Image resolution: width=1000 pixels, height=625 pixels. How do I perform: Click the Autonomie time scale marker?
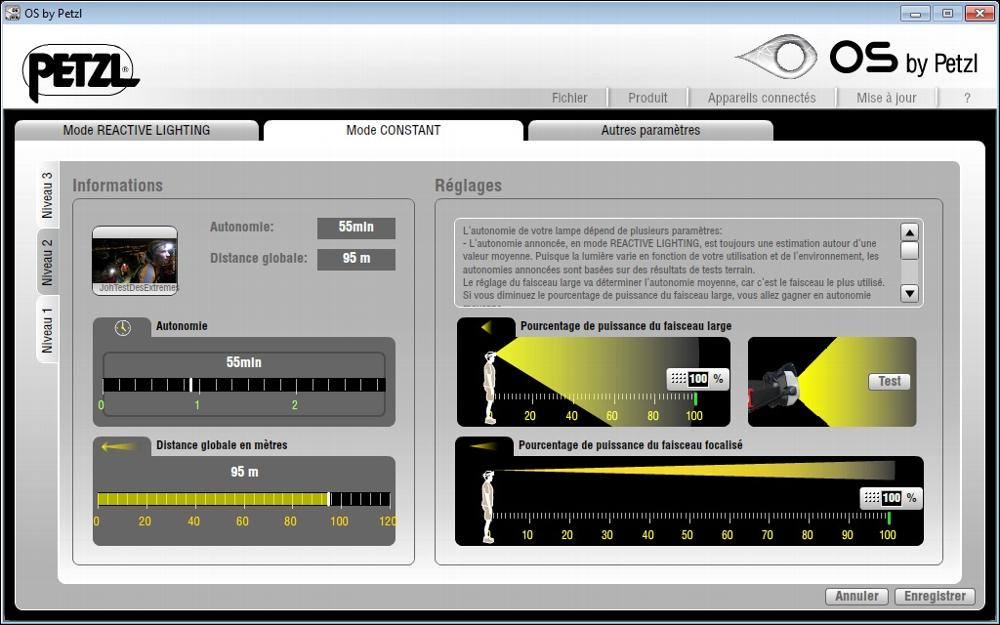(x=191, y=385)
